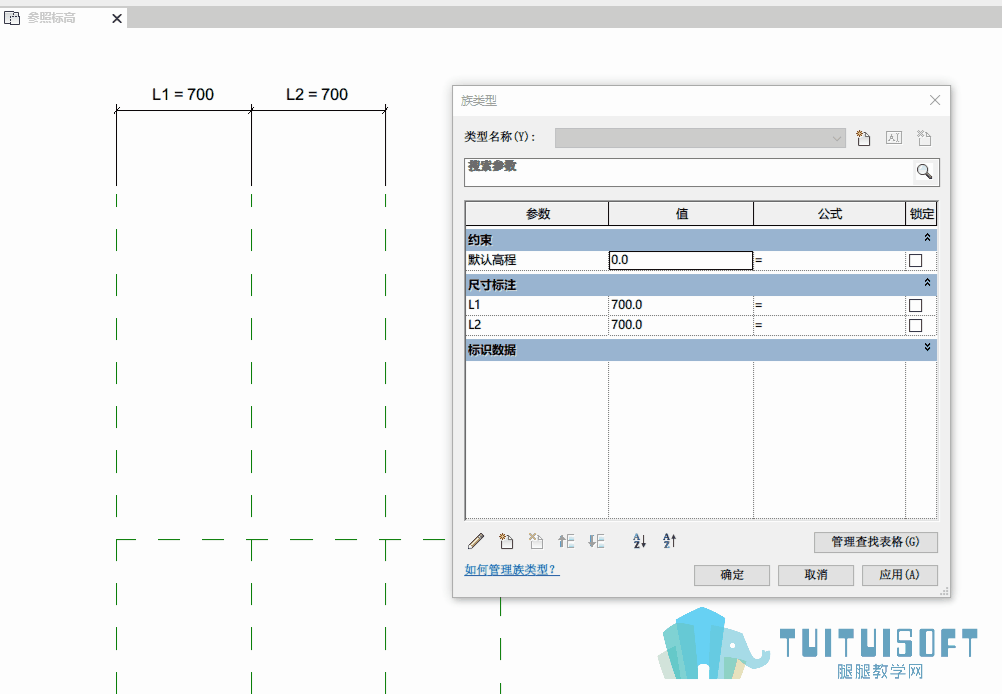Toggle lock checkbox for 默认高程
Viewport: 1002px width, 694px height.
click(916, 261)
